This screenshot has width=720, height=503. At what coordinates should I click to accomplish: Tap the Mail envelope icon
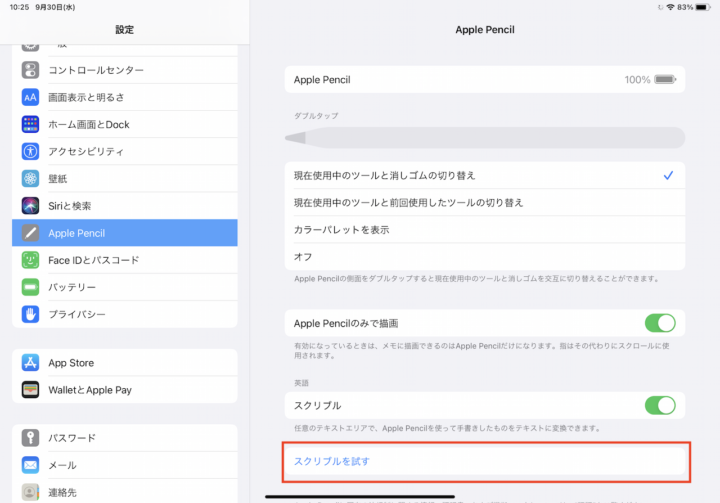click(x=30, y=465)
